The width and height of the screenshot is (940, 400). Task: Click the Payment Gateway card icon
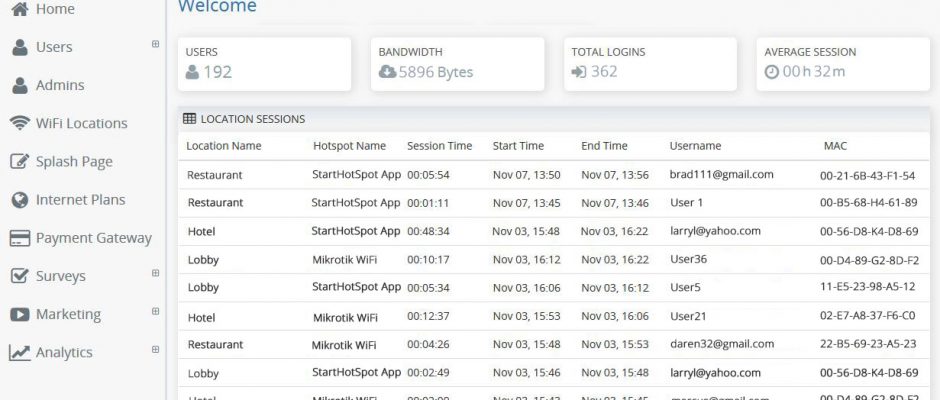(x=20, y=238)
